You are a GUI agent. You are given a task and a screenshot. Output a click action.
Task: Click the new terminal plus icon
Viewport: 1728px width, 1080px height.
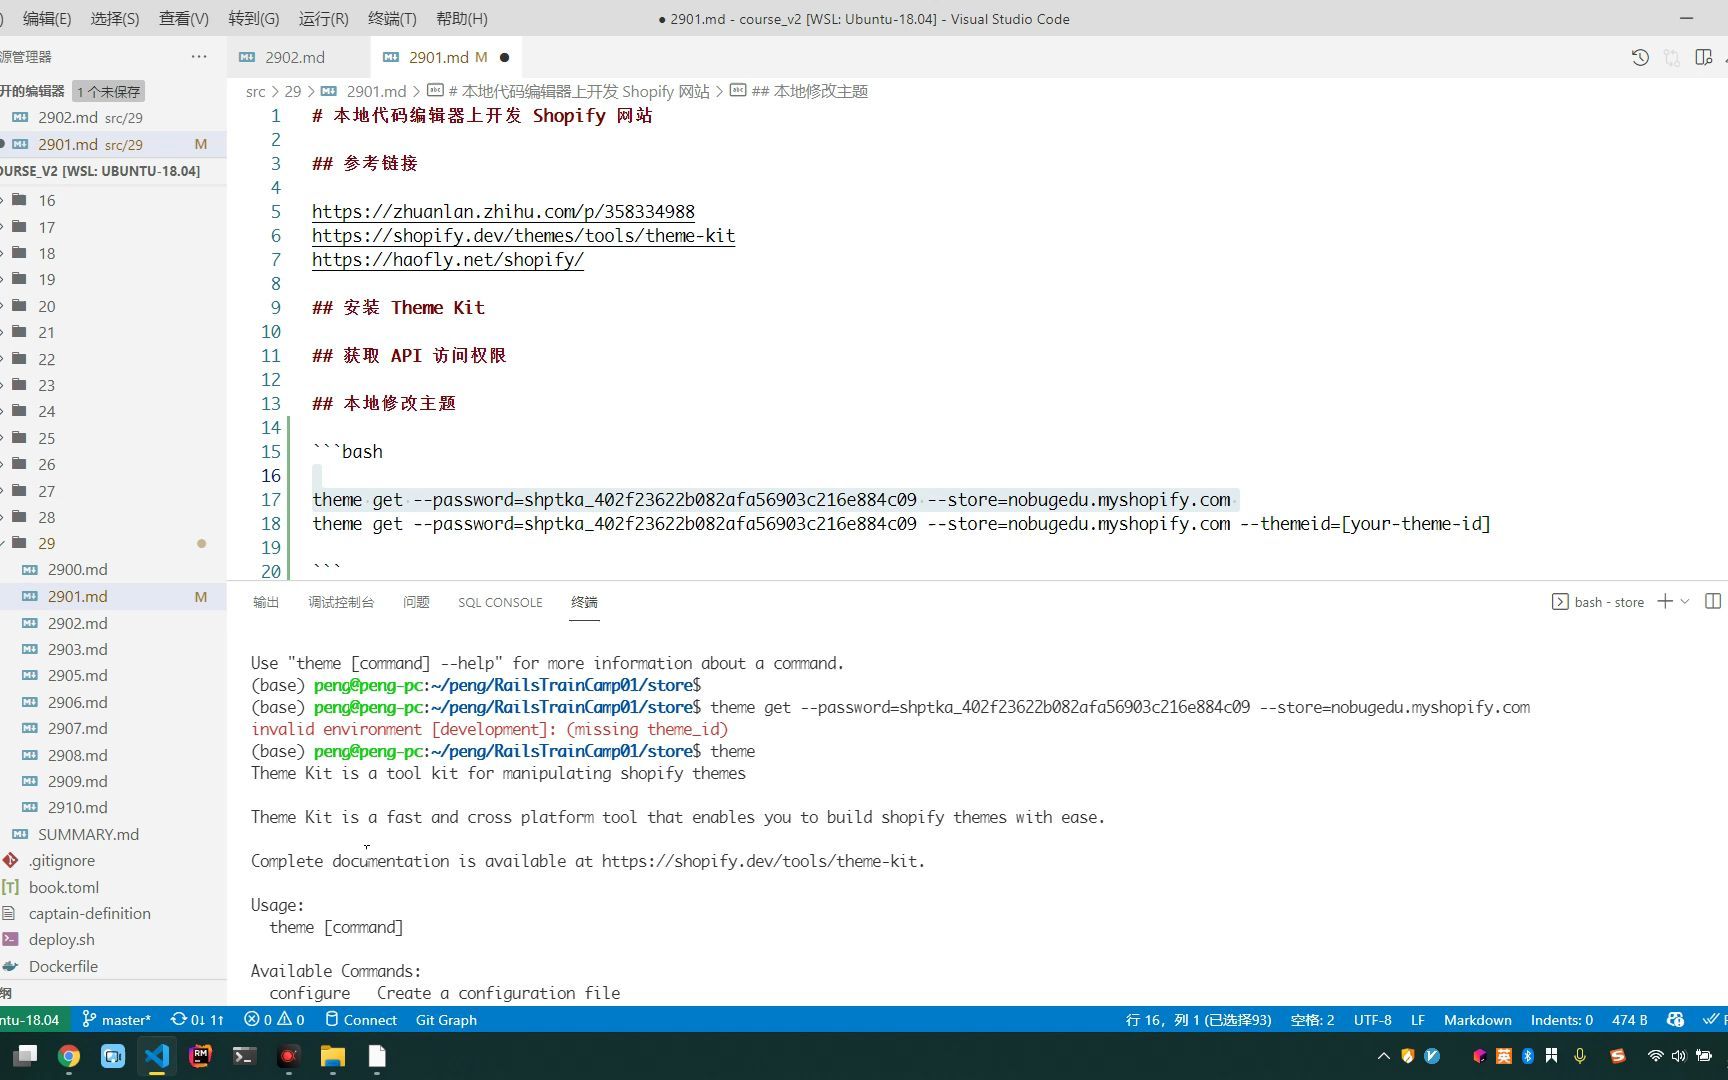click(1665, 601)
